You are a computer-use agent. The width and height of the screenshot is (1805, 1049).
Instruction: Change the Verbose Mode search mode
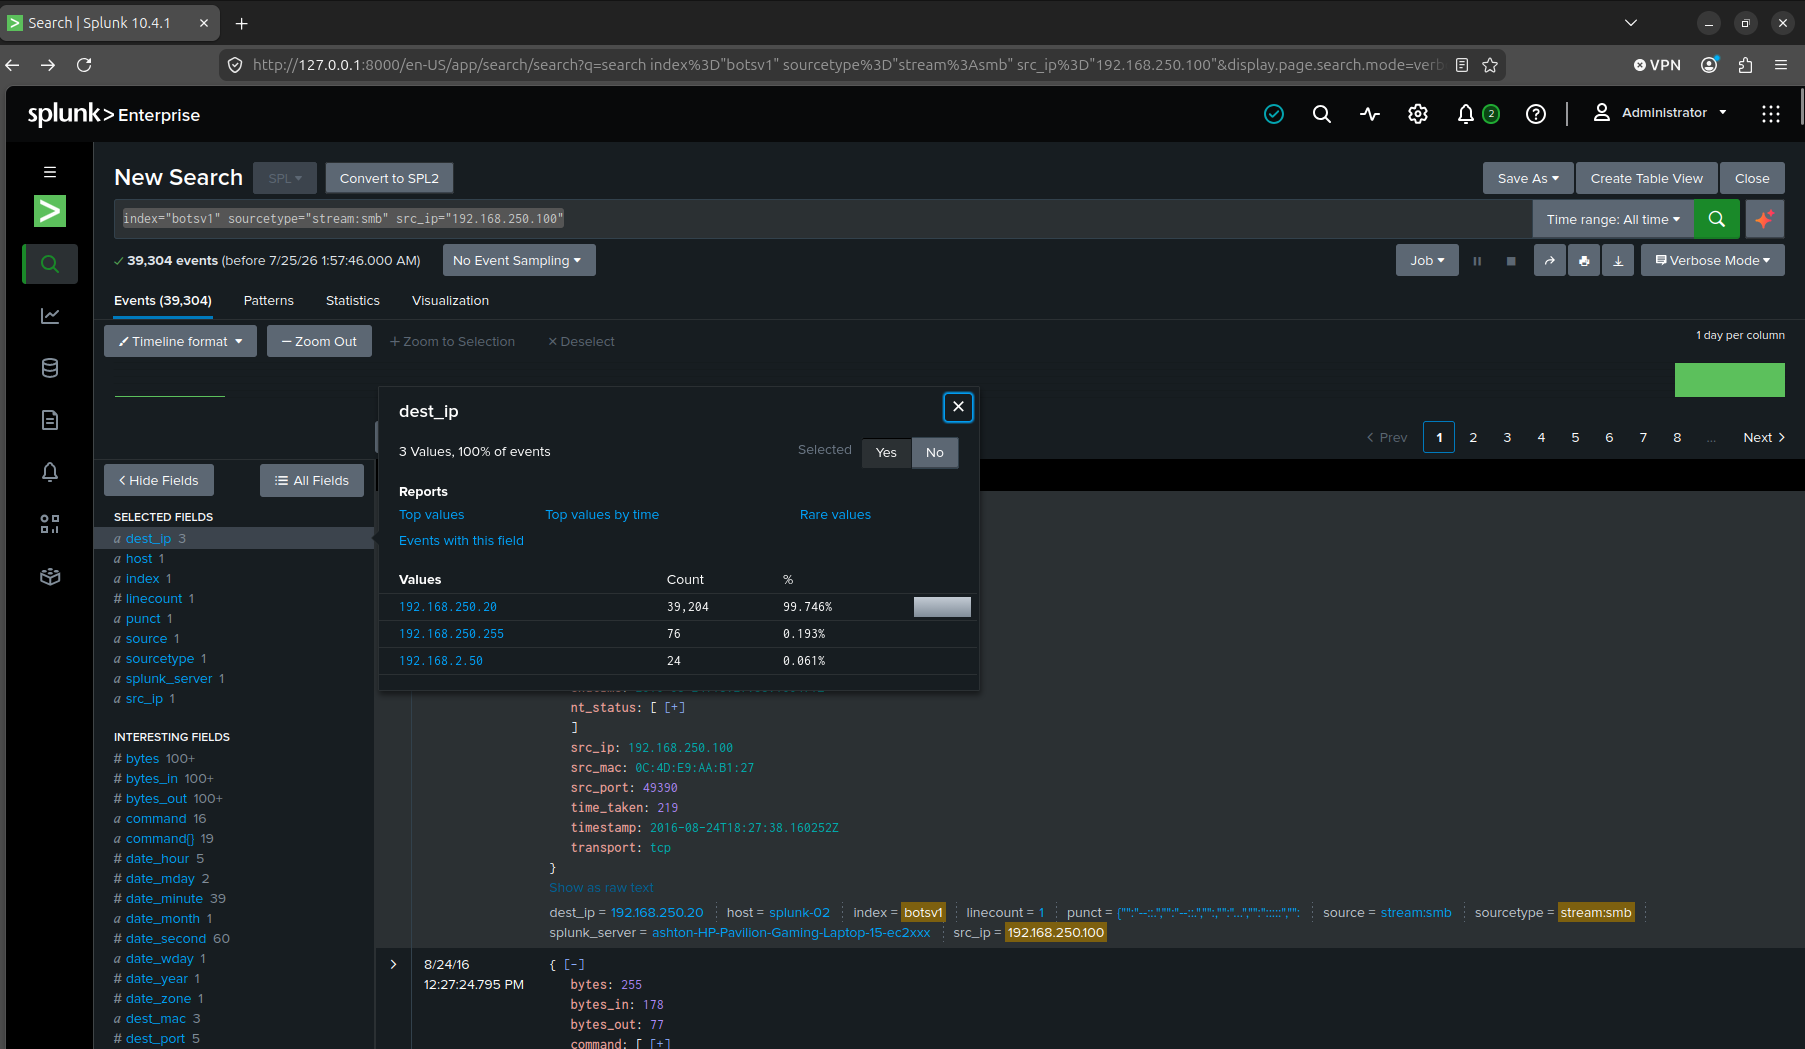tap(1713, 261)
